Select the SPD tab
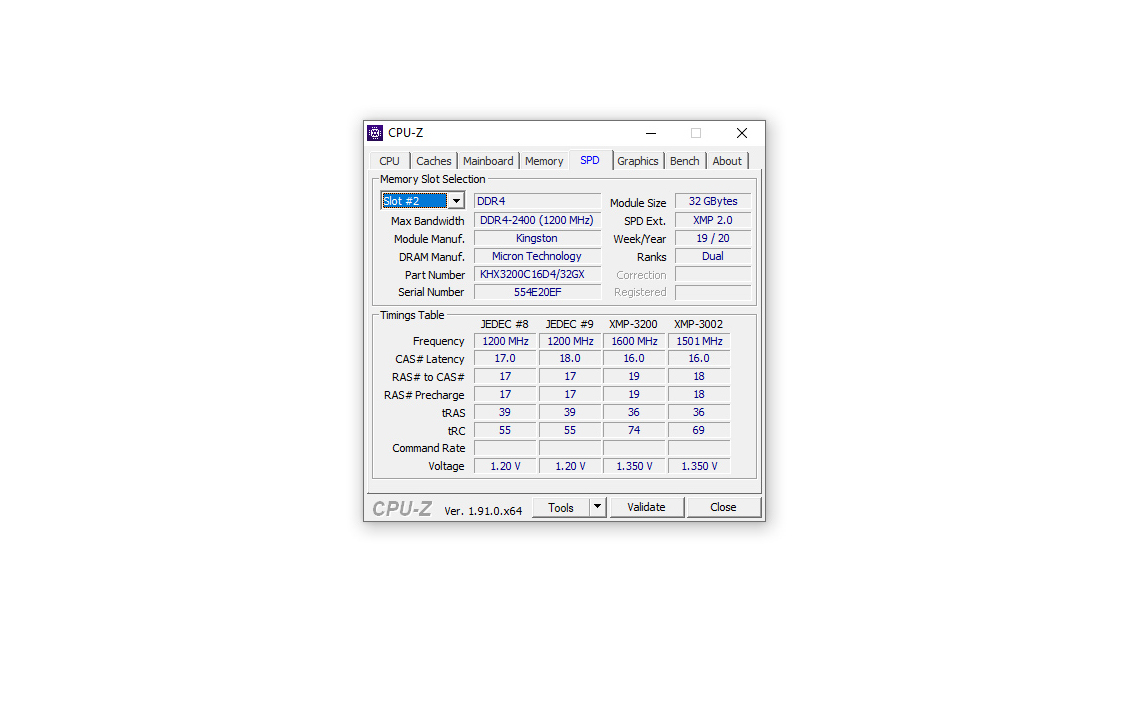Screen dimensions: 1129x706 tap(590, 160)
